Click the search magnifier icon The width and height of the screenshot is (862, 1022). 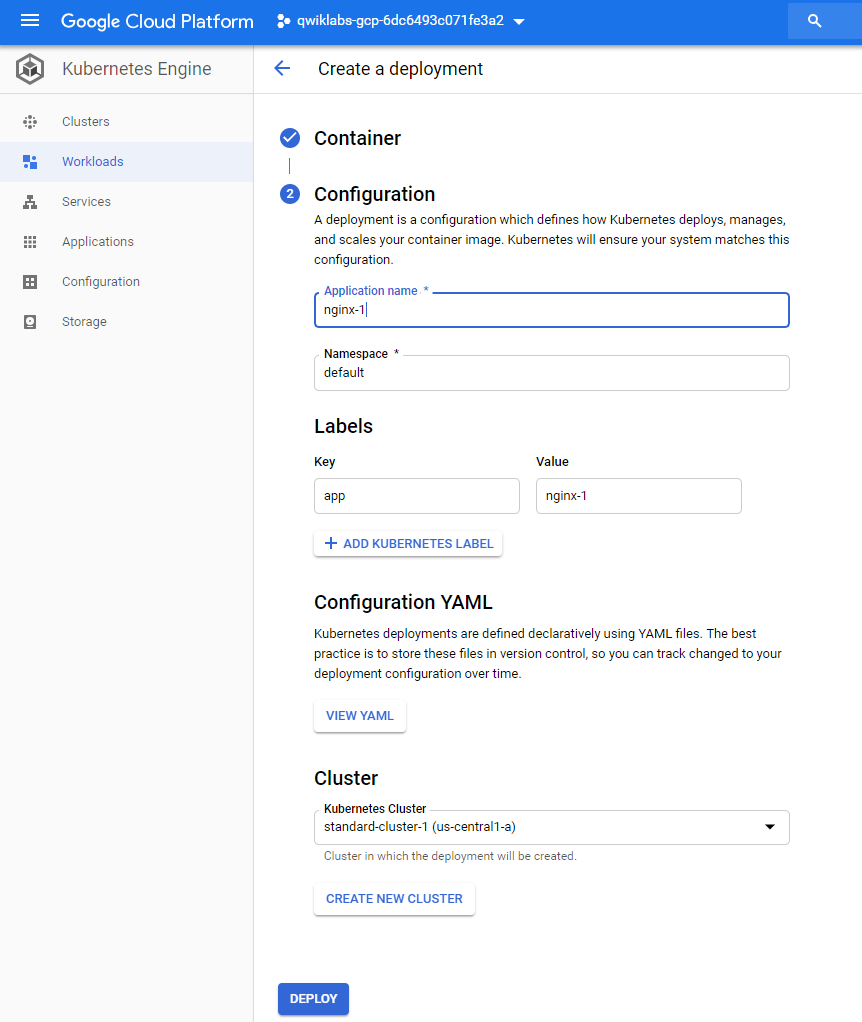click(x=814, y=21)
